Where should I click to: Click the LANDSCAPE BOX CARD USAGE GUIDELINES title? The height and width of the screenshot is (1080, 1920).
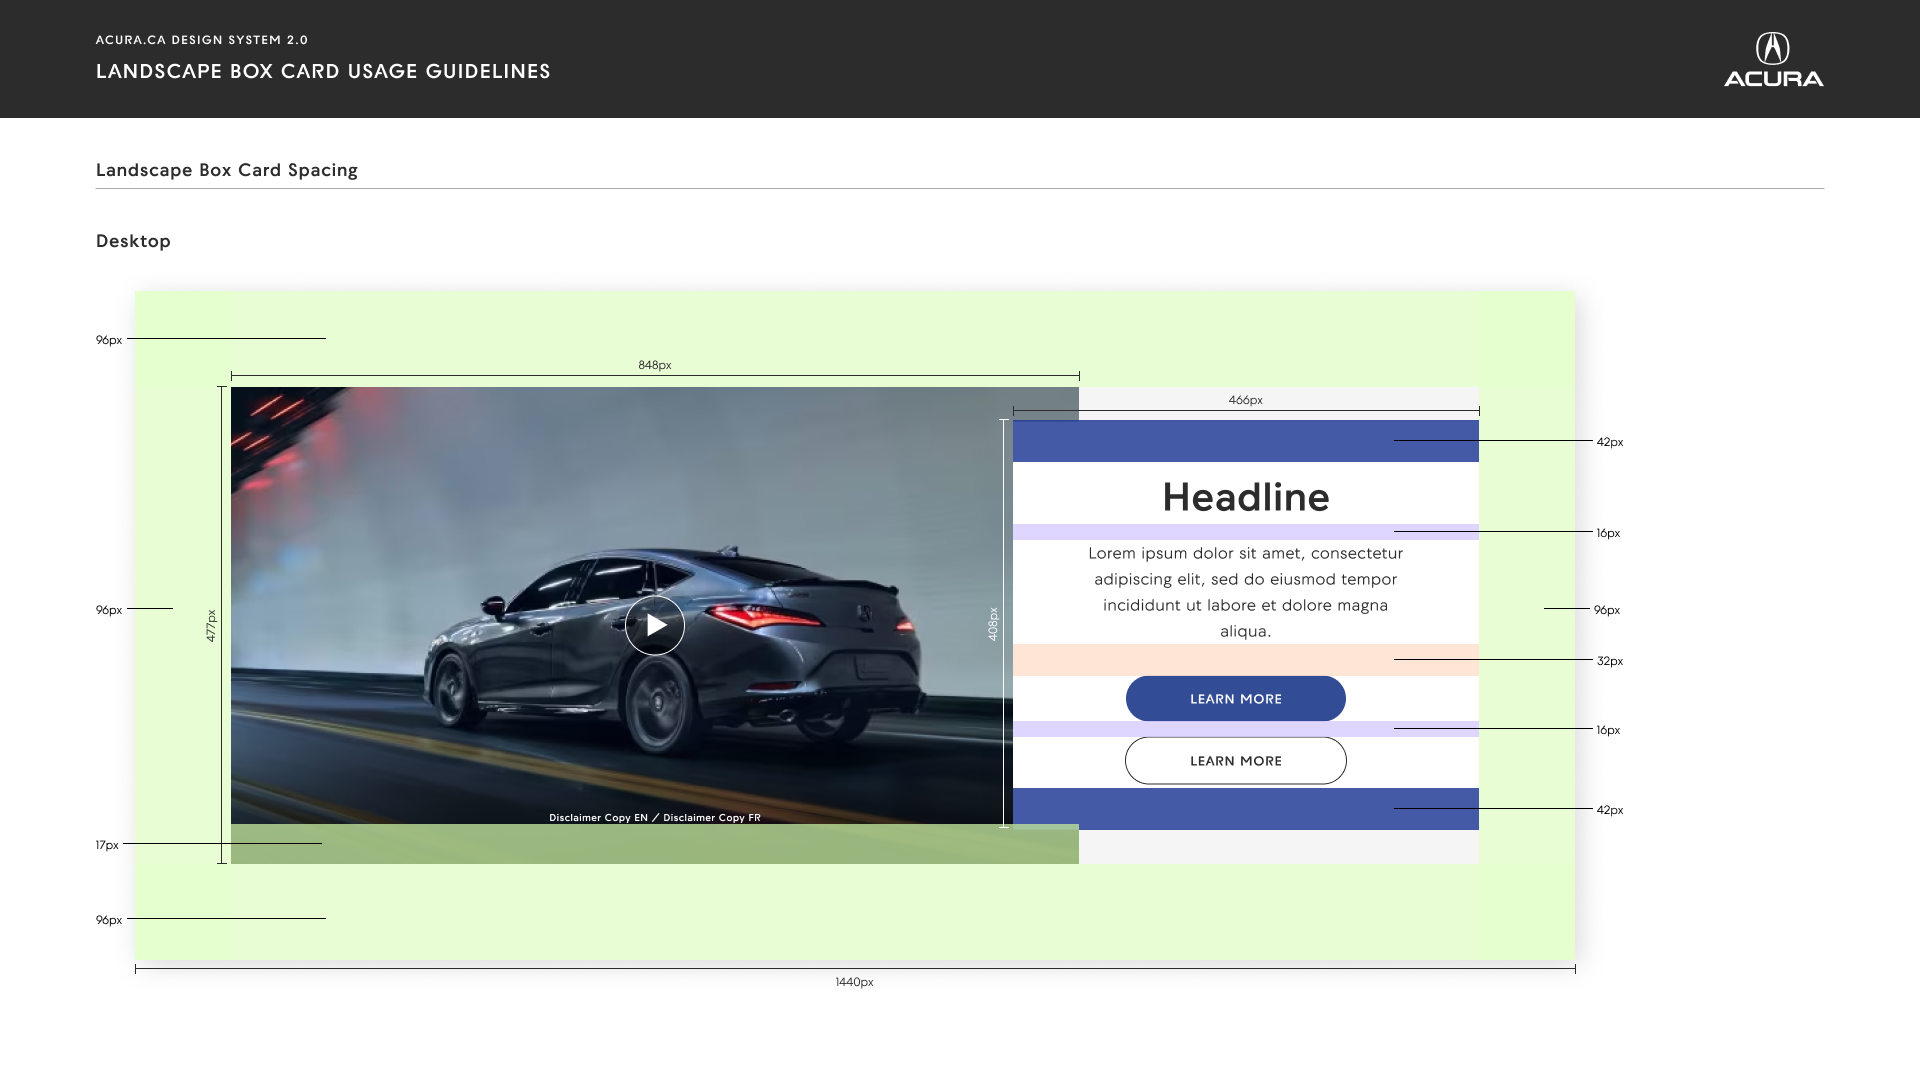(323, 71)
